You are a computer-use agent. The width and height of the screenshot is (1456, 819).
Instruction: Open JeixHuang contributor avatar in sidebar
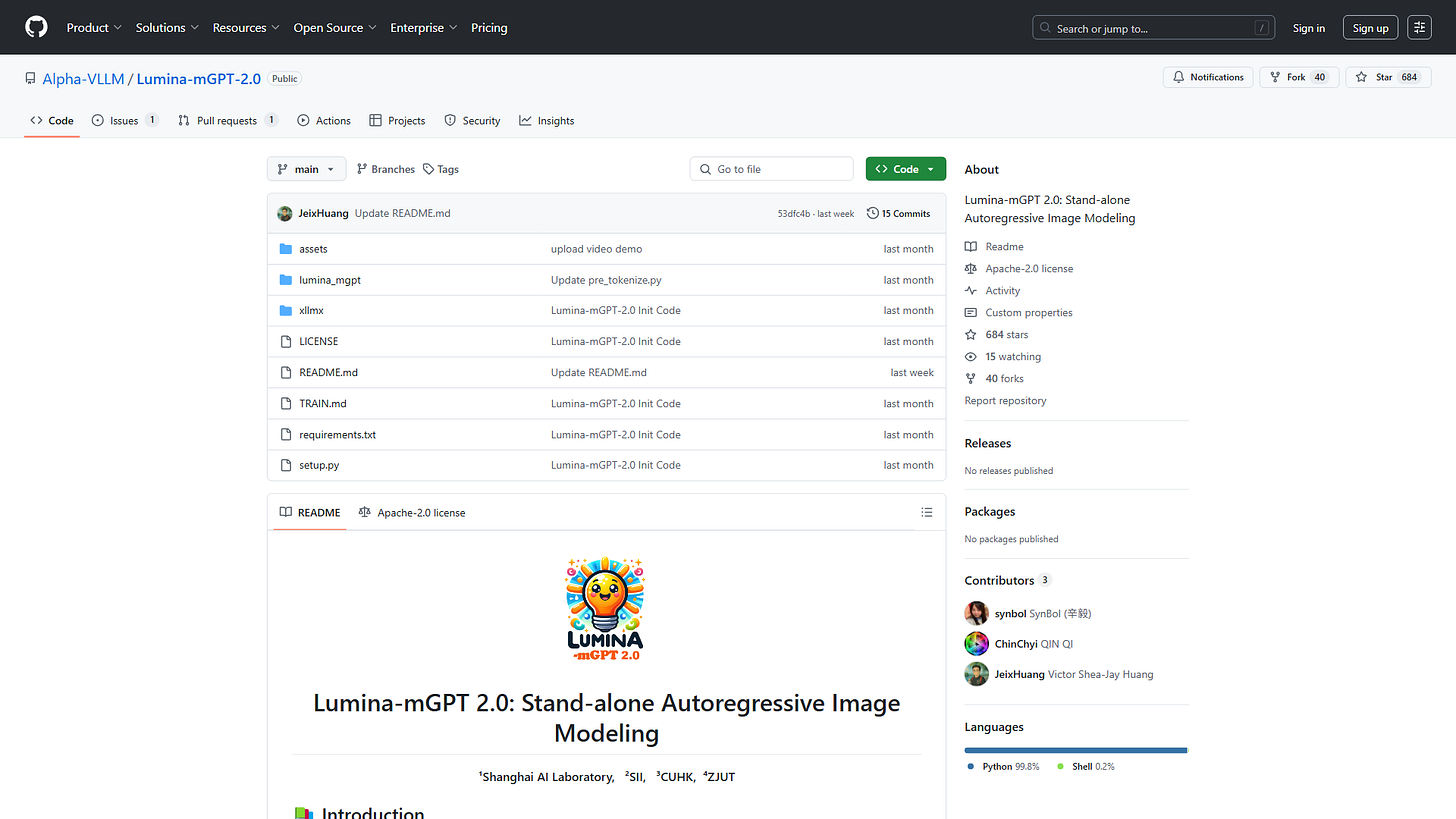pyautogui.click(x=976, y=674)
